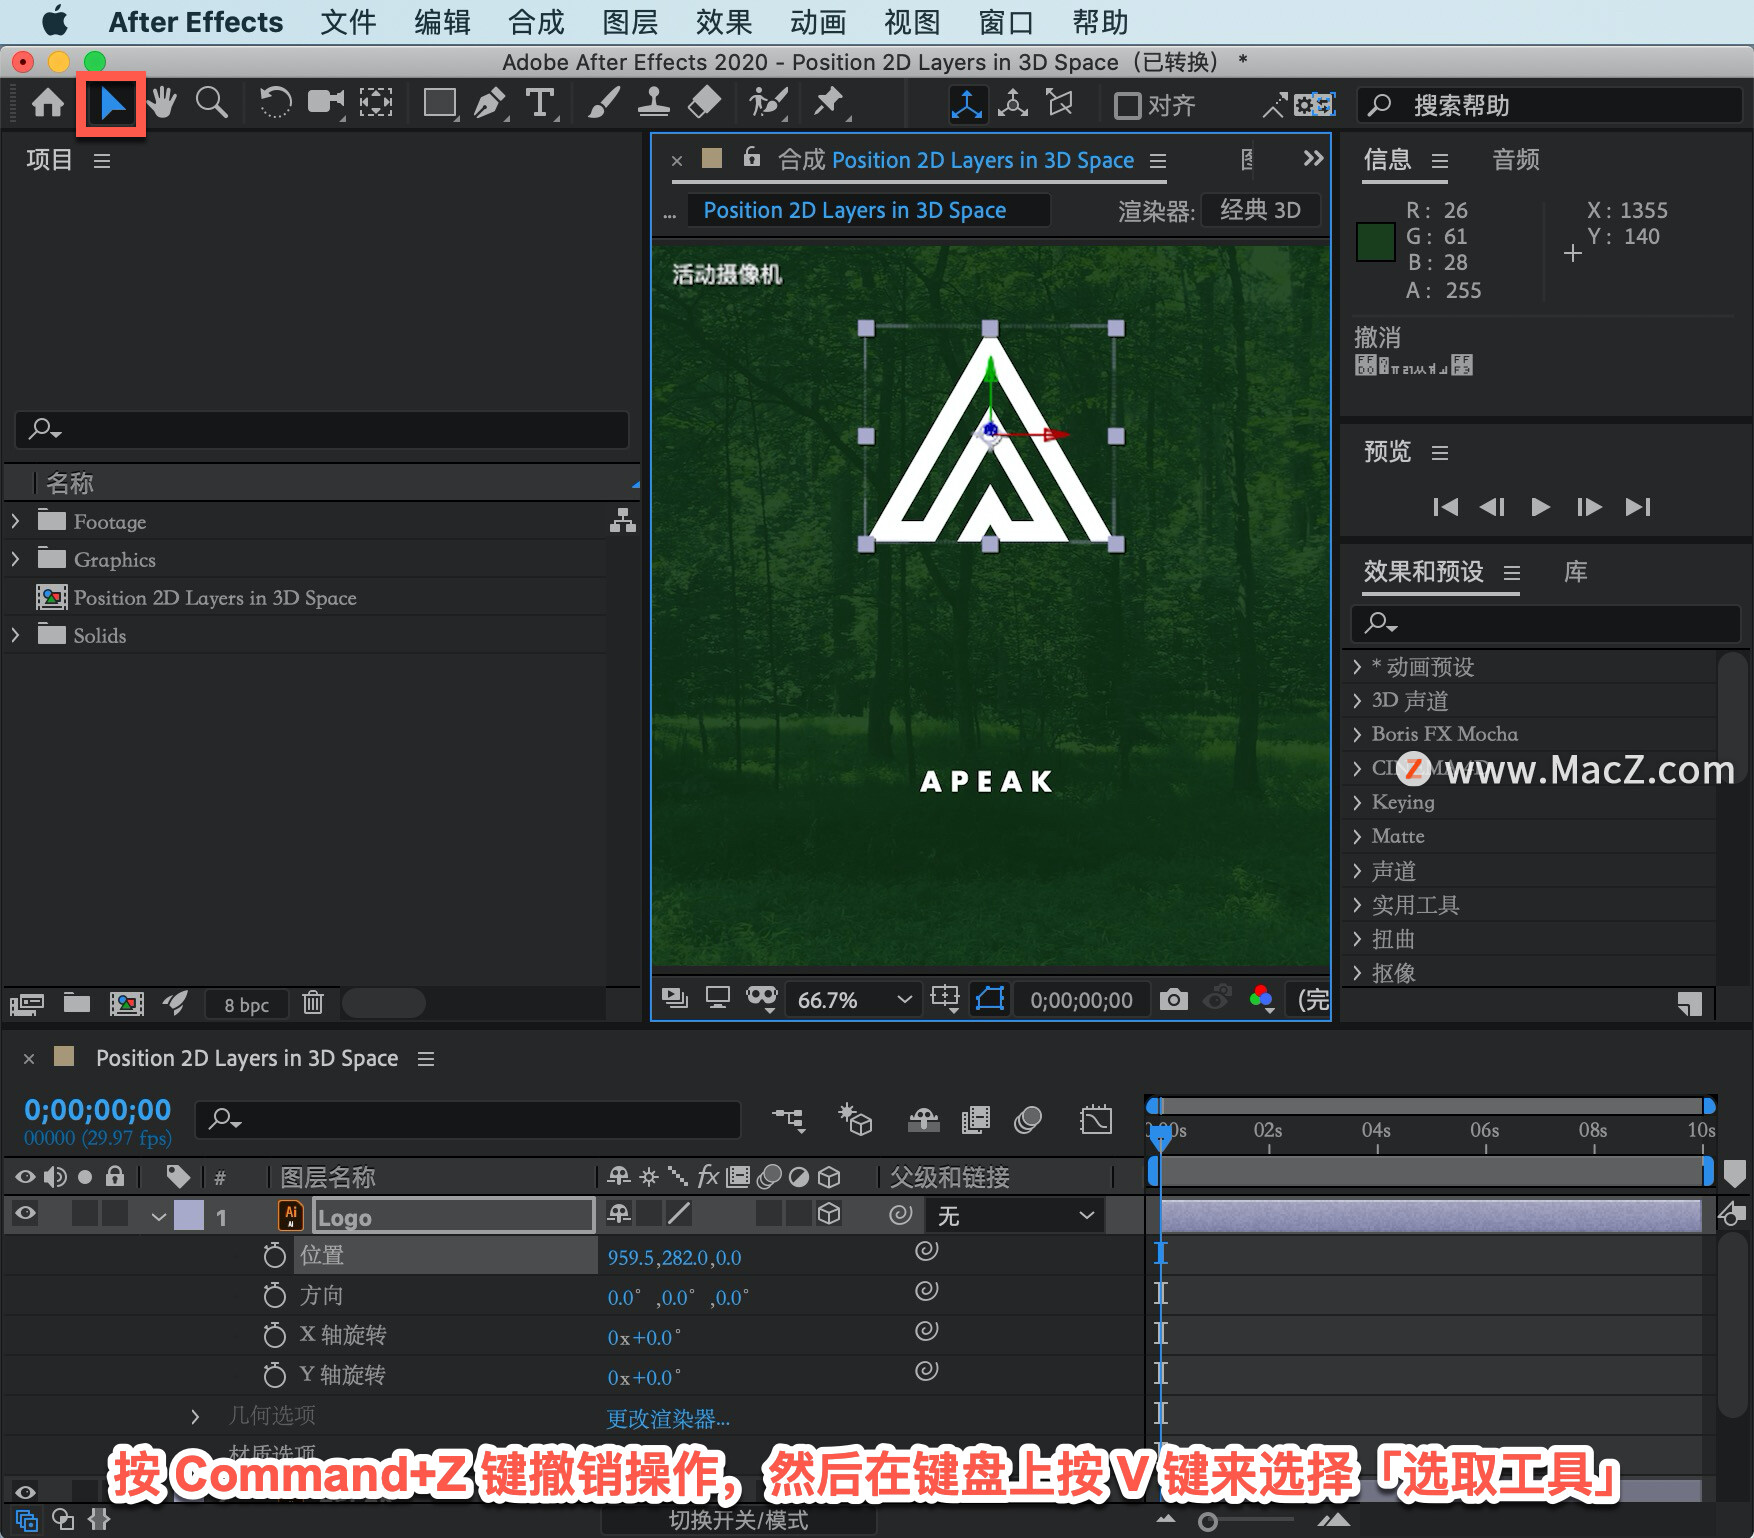The height and width of the screenshot is (1538, 1754).
Task: Open the channel RGB color icon in viewer
Action: point(1261,998)
